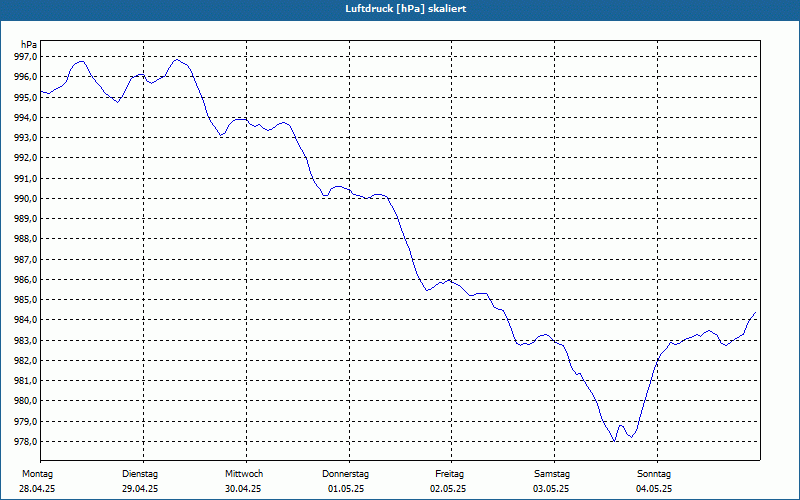Select the 992,0 axis value
Viewport: 800px width, 500px height.
pos(26,158)
